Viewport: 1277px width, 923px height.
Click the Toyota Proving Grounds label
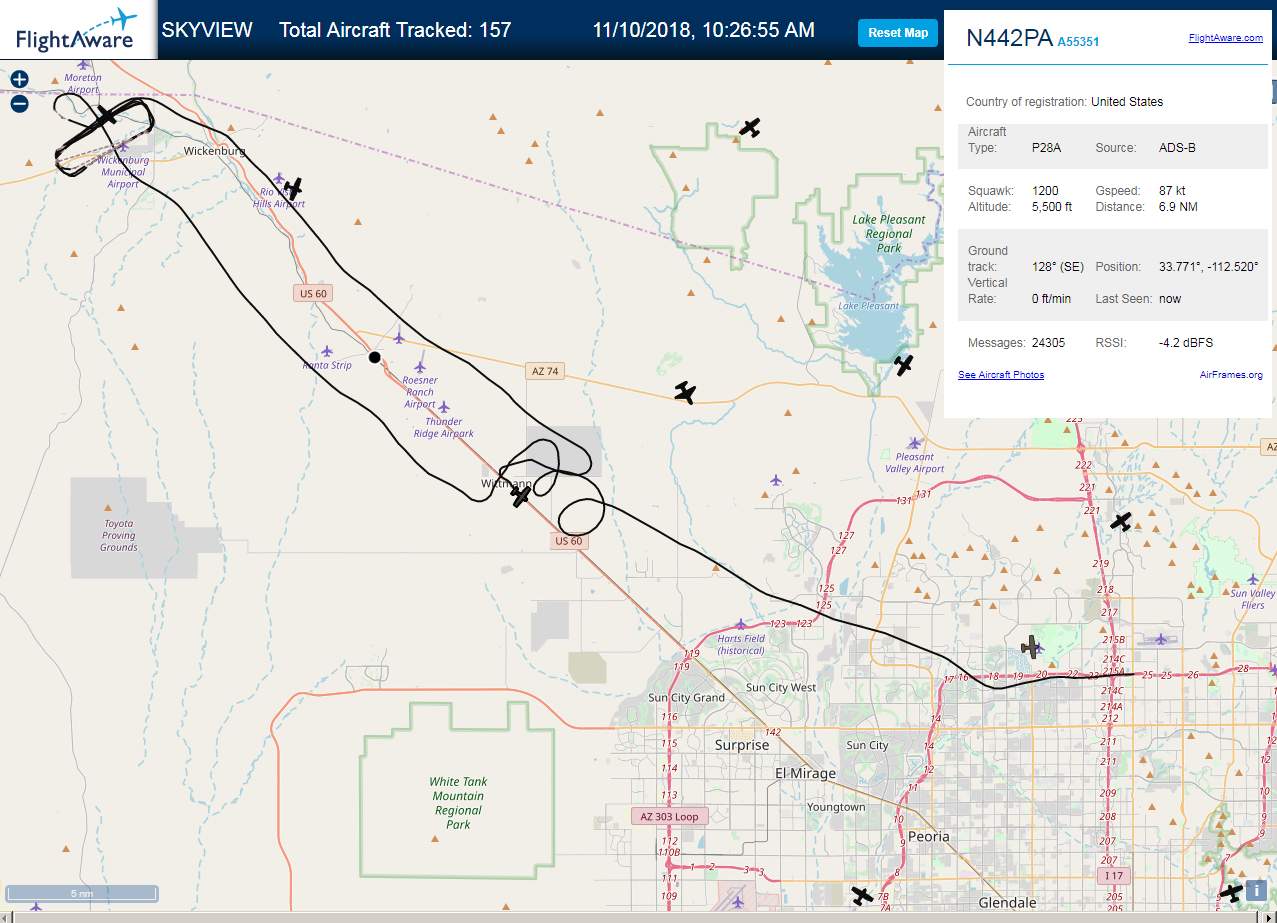point(119,535)
